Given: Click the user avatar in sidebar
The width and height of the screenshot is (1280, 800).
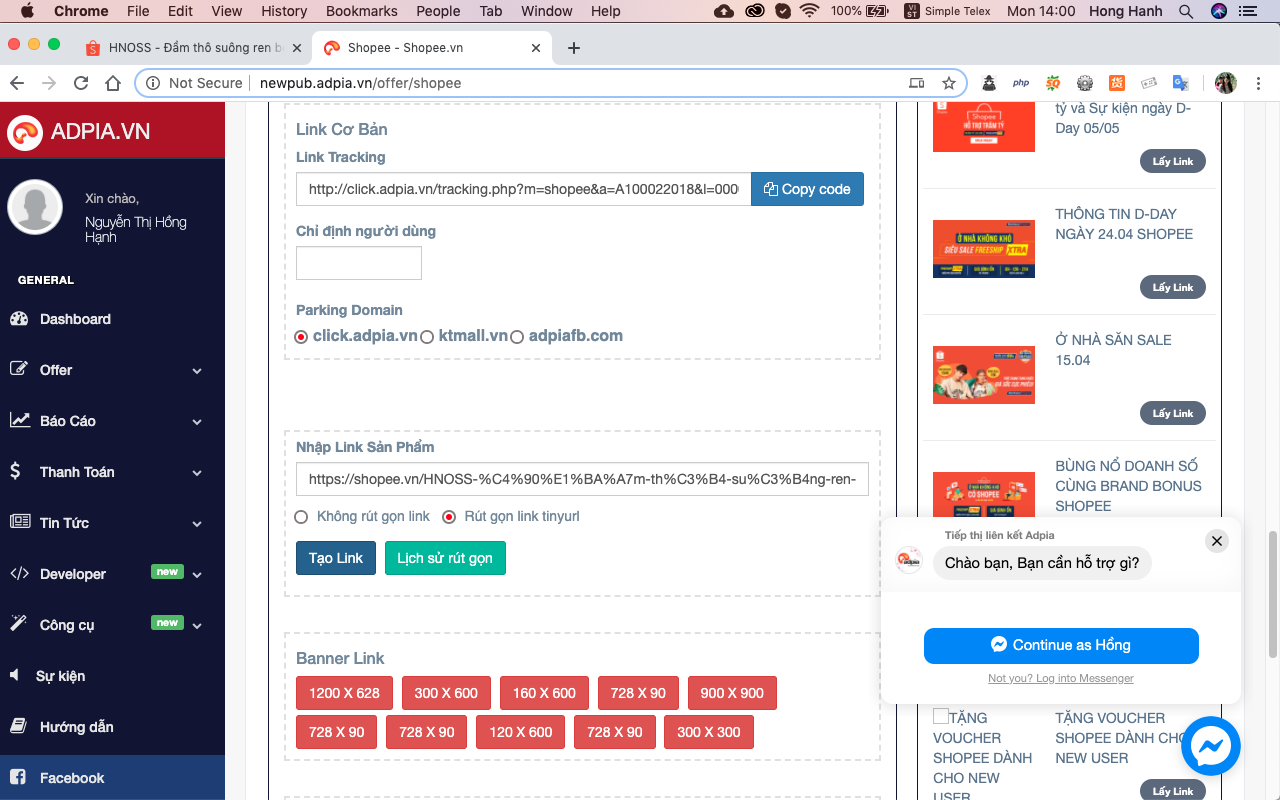Looking at the screenshot, I should [35, 207].
